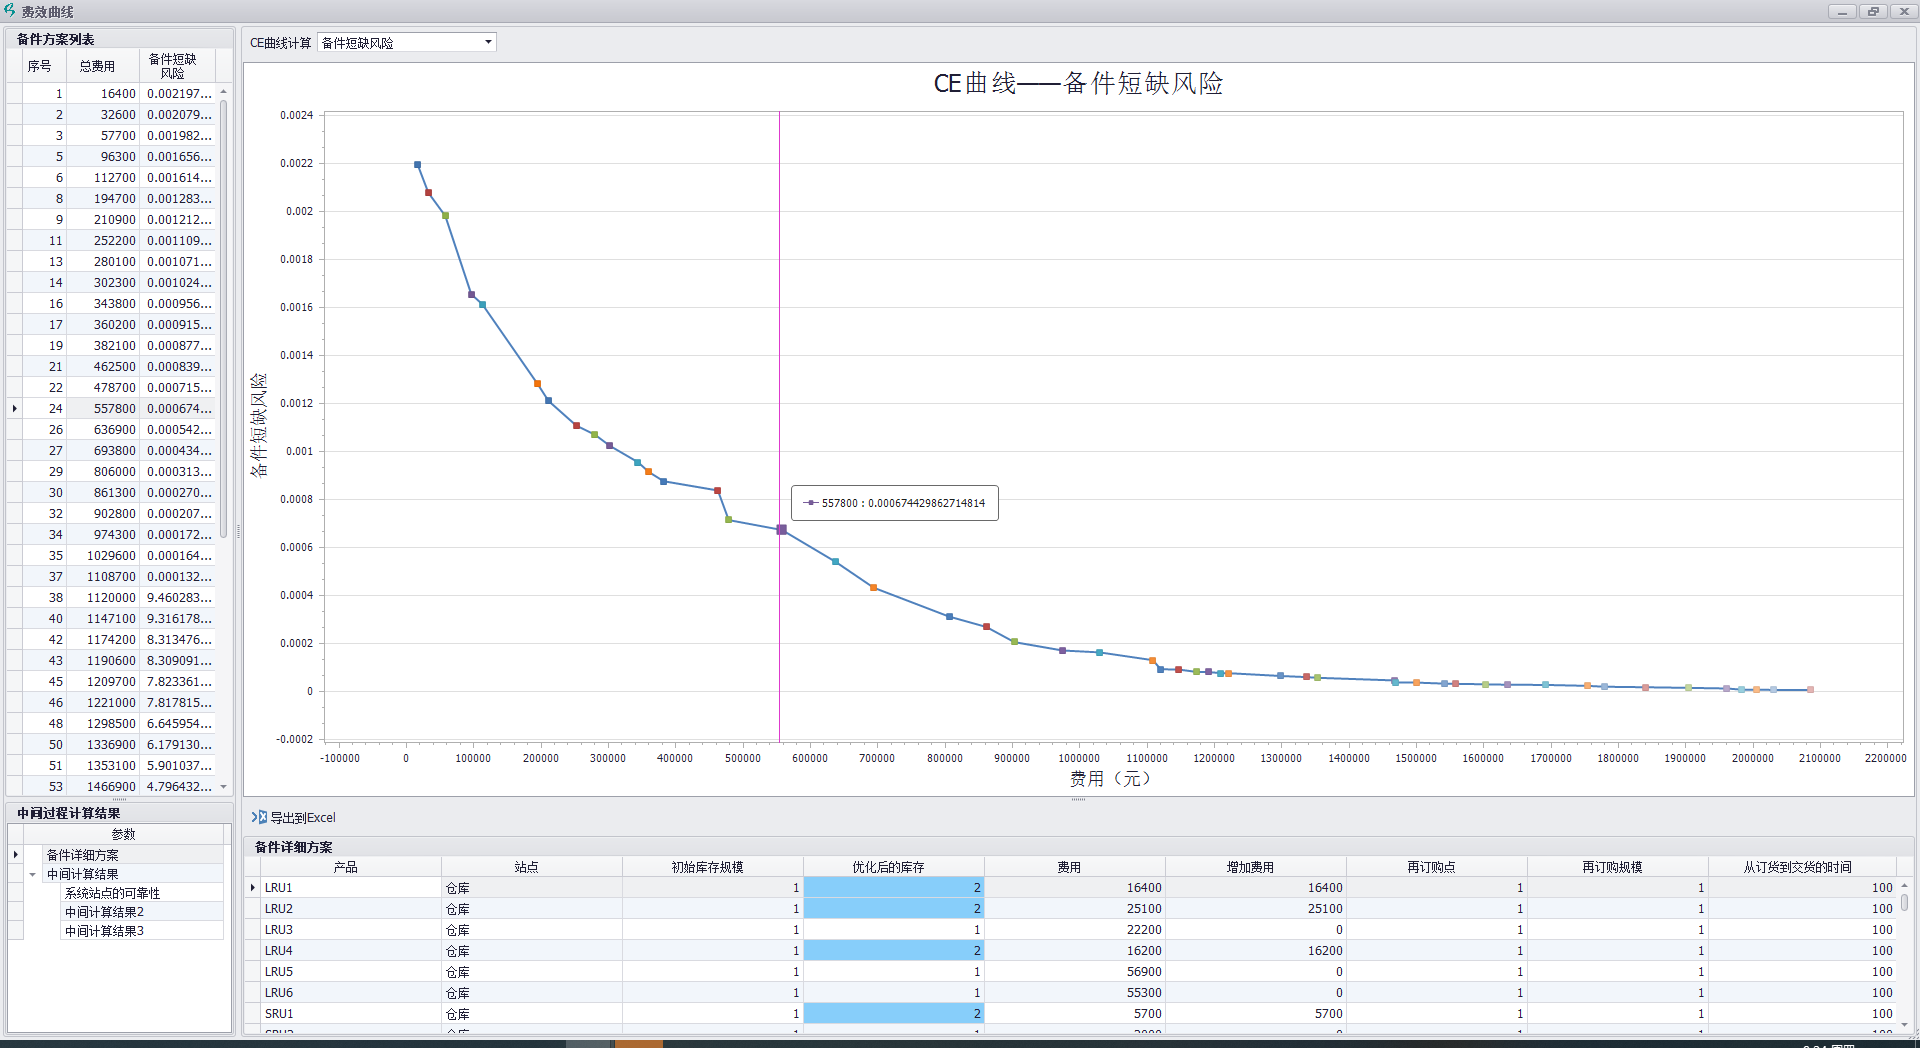Click the Excel icon beside 导出到Excel
1920x1048 pixels.
point(259,817)
